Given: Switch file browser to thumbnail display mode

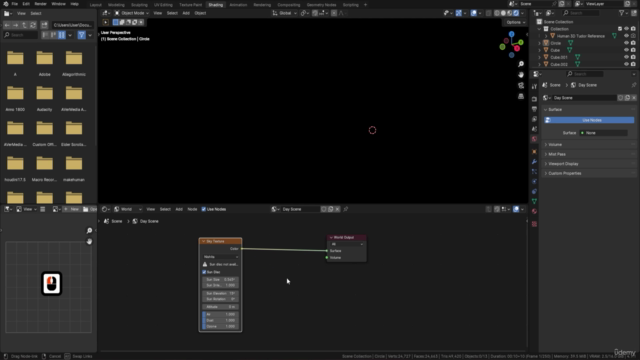Looking at the screenshot, I should point(62,35).
